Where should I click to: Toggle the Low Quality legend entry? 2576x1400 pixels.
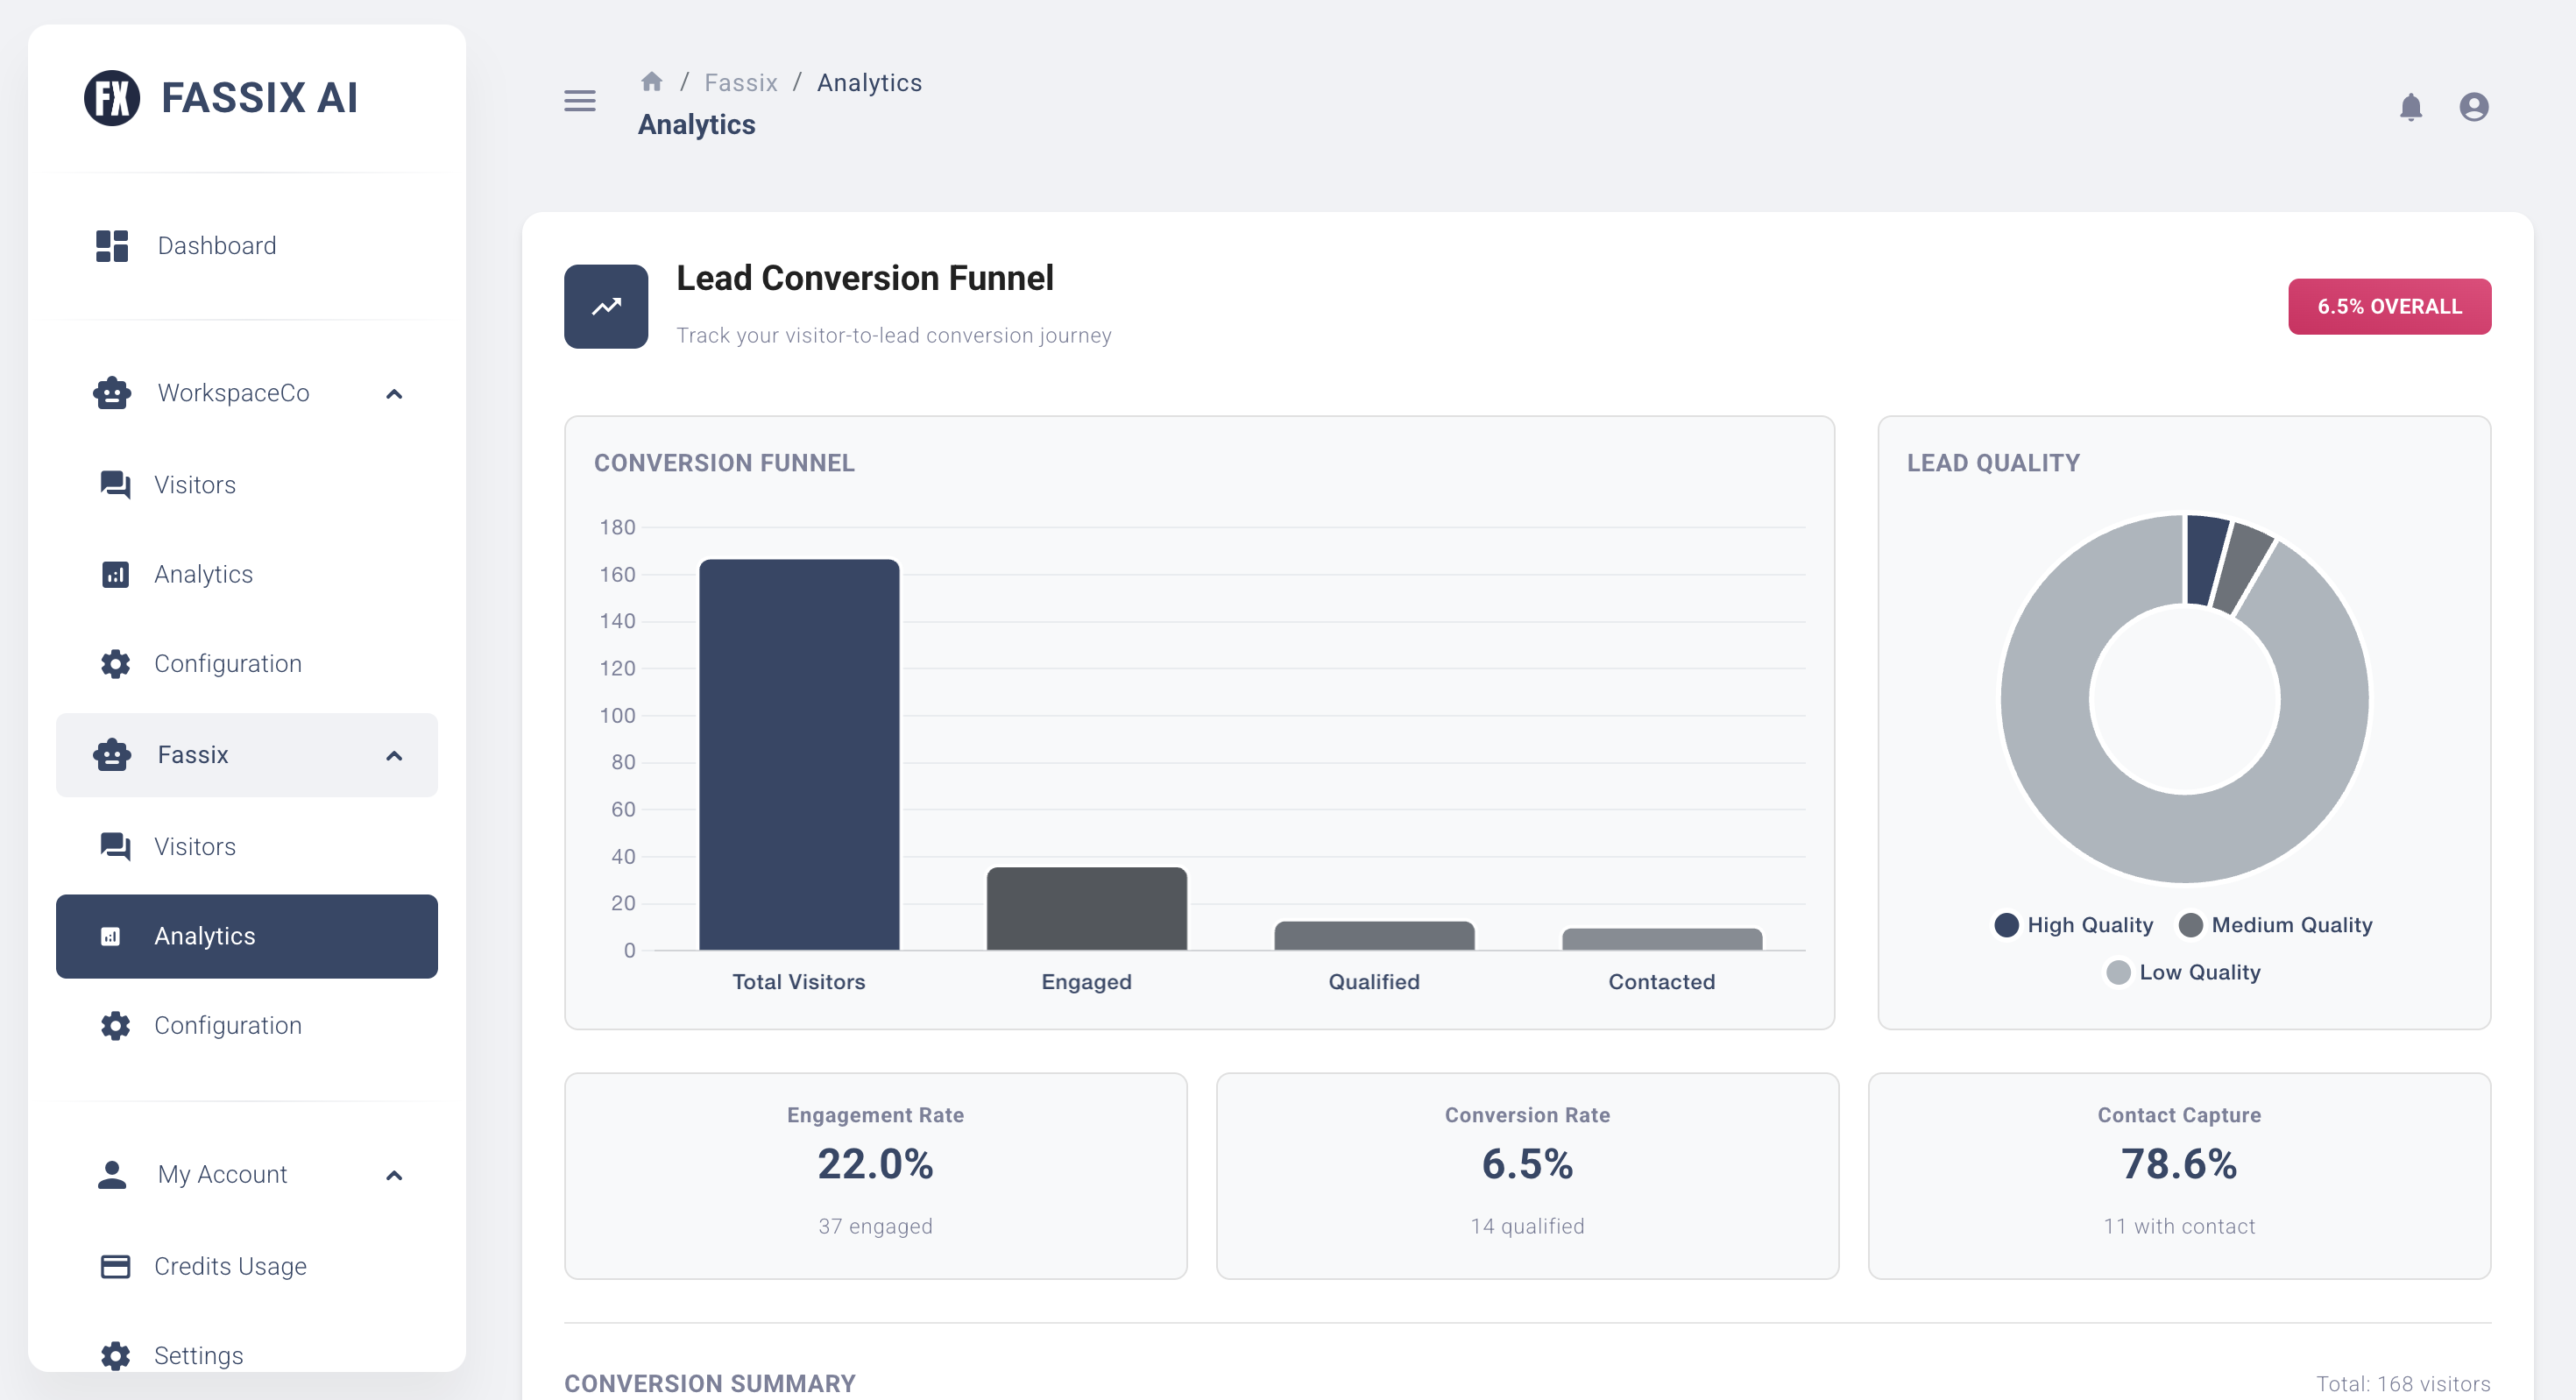coord(2117,971)
